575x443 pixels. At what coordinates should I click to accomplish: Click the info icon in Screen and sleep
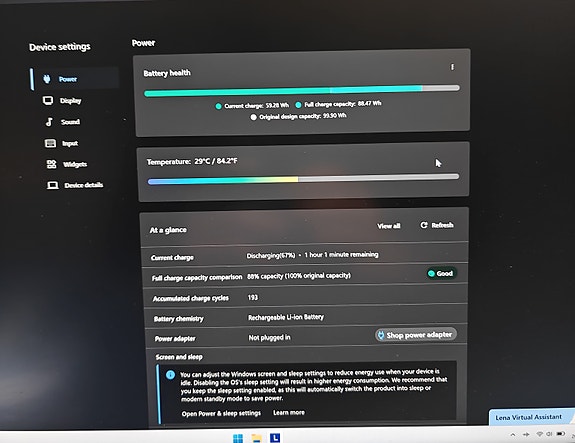(x=170, y=375)
